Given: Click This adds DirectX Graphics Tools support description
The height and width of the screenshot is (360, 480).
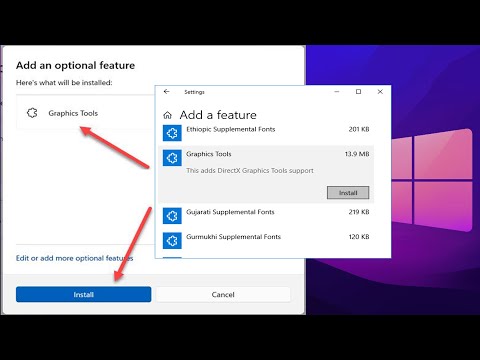Looking at the screenshot, I should 250,171.
